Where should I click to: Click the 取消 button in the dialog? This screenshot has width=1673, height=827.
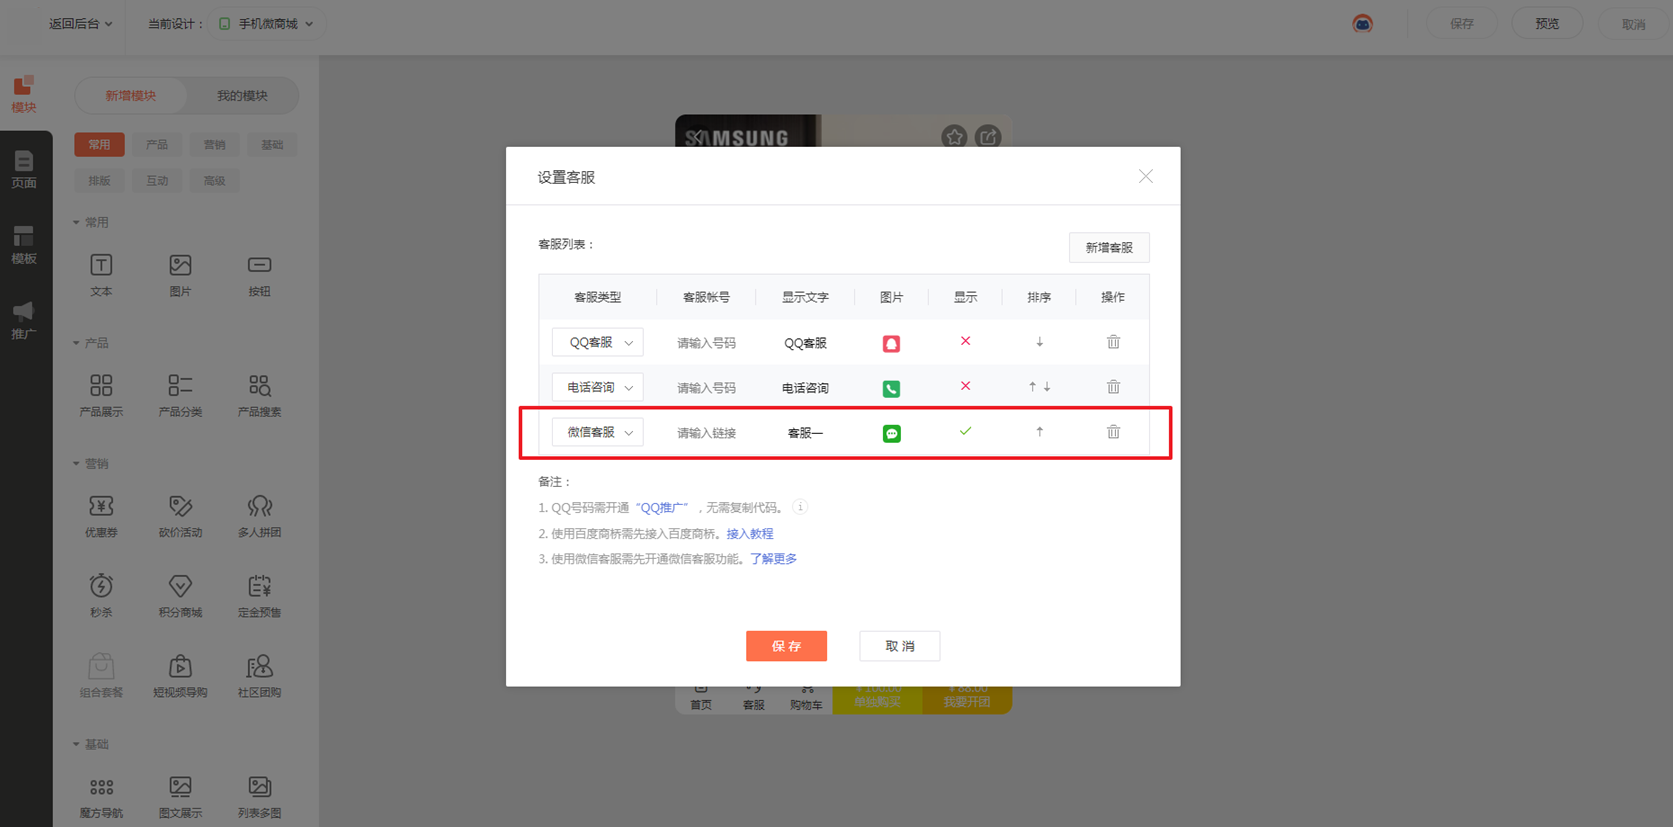899,646
